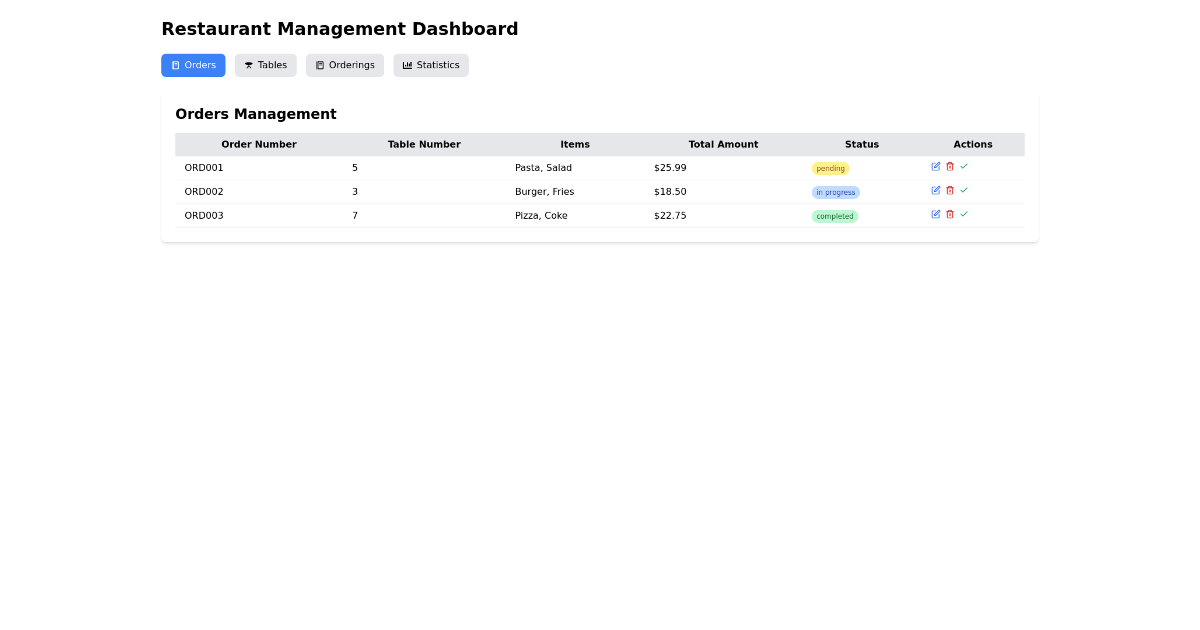Click the edit icon for order ORD001
1200x630 pixels.
click(936, 166)
